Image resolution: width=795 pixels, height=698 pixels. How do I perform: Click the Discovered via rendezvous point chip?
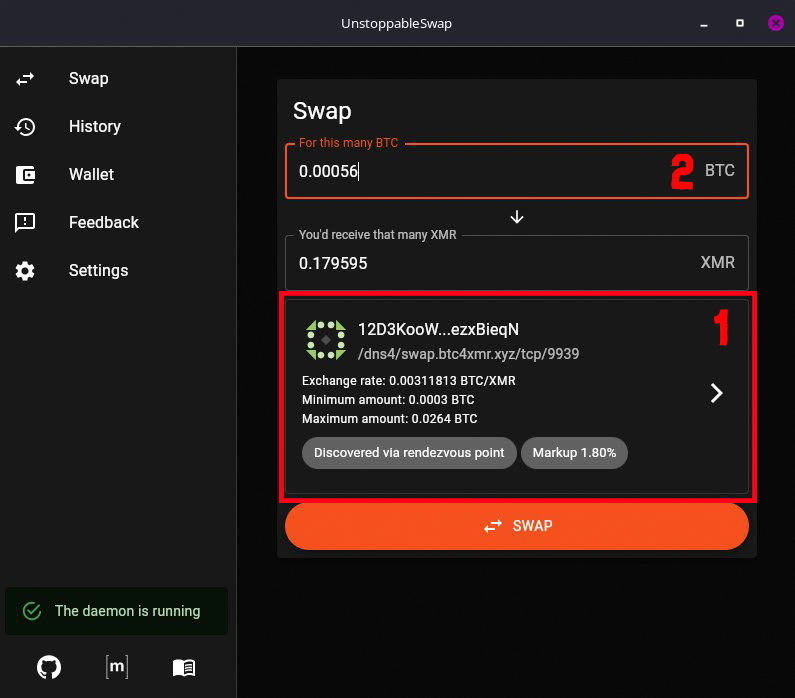[409, 453]
